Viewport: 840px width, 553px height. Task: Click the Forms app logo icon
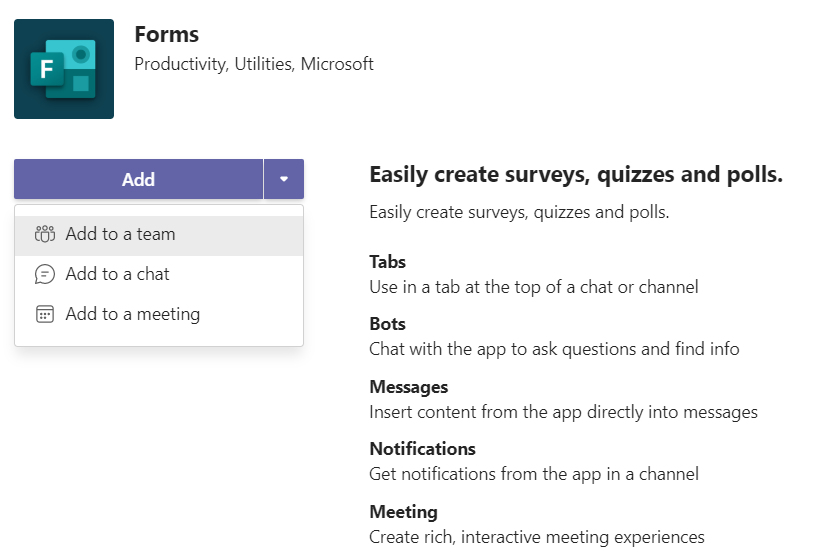click(x=64, y=69)
